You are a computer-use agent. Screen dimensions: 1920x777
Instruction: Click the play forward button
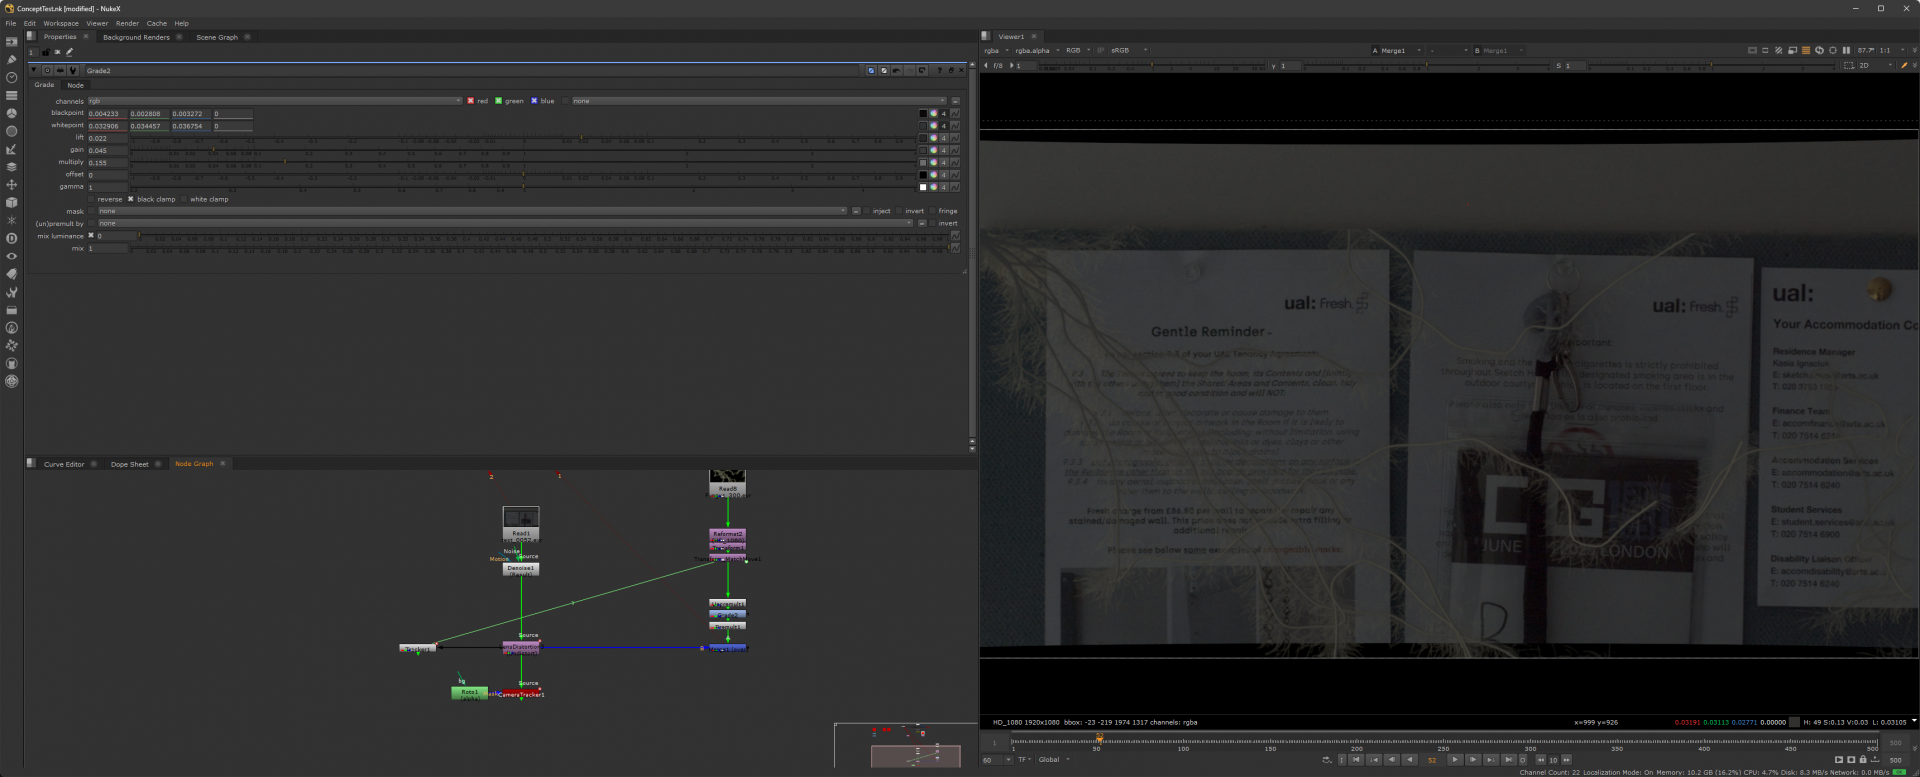pos(1455,760)
